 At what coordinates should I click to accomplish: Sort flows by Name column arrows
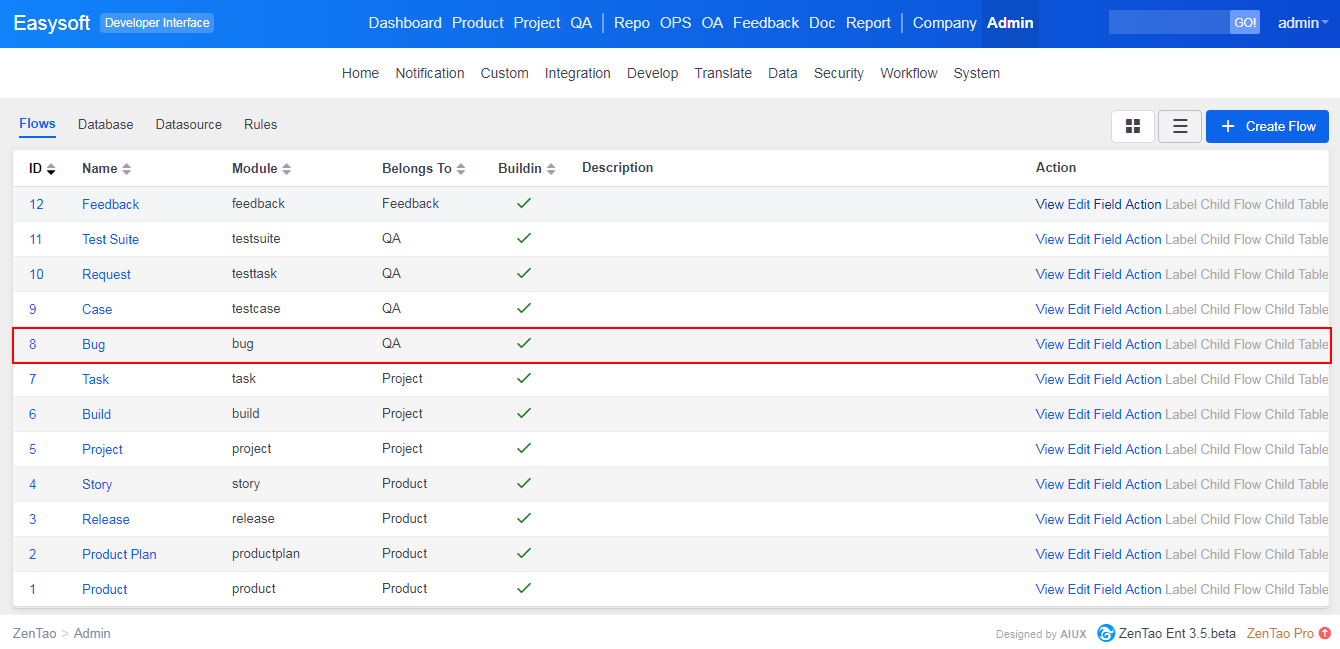point(126,169)
